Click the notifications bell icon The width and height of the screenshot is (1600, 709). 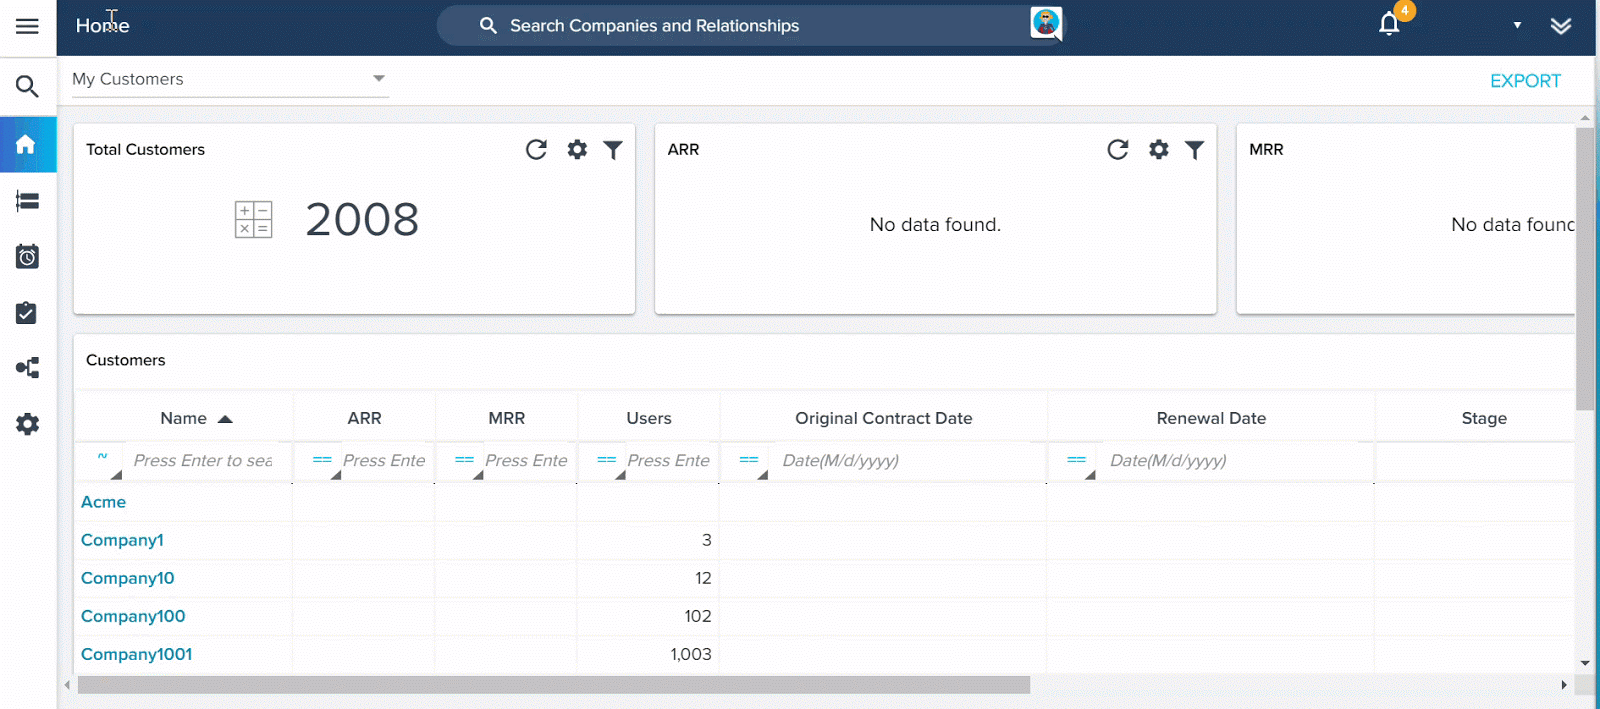pos(1389,24)
